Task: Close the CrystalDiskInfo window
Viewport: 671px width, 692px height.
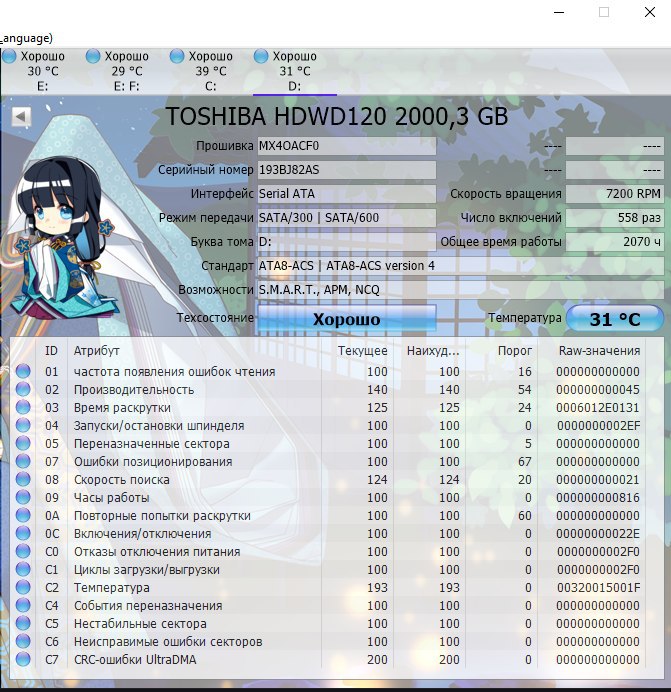Action: 649,12
